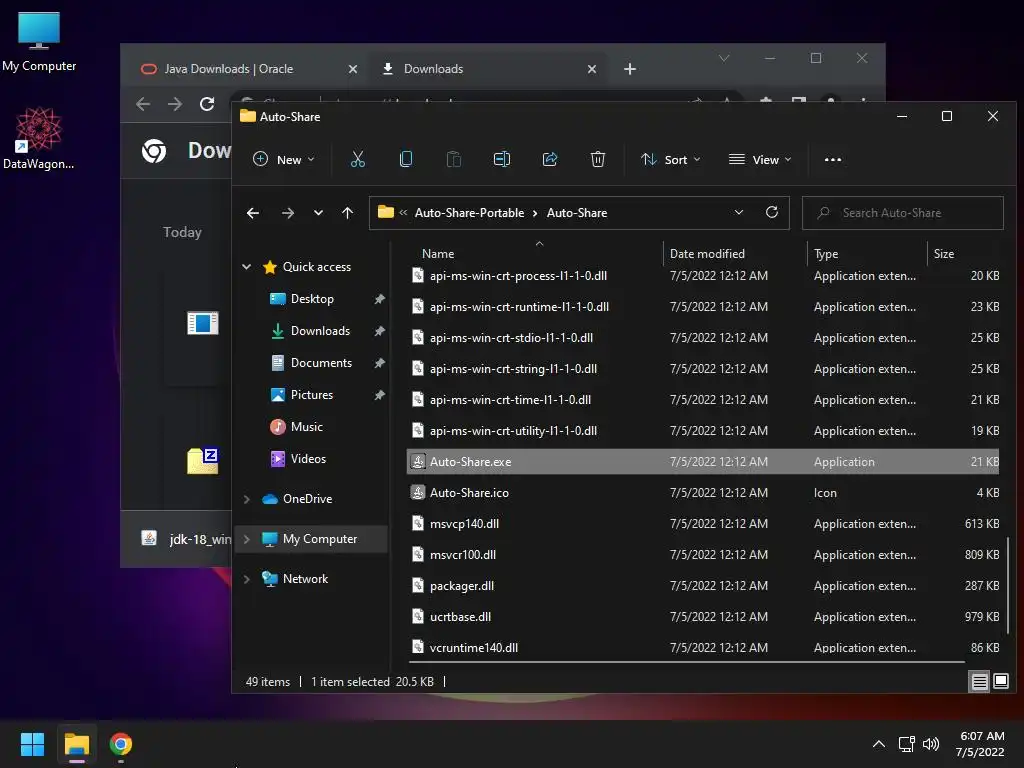Switch to details view layout icon
Screen dimensions: 1024x768
tap(980, 682)
